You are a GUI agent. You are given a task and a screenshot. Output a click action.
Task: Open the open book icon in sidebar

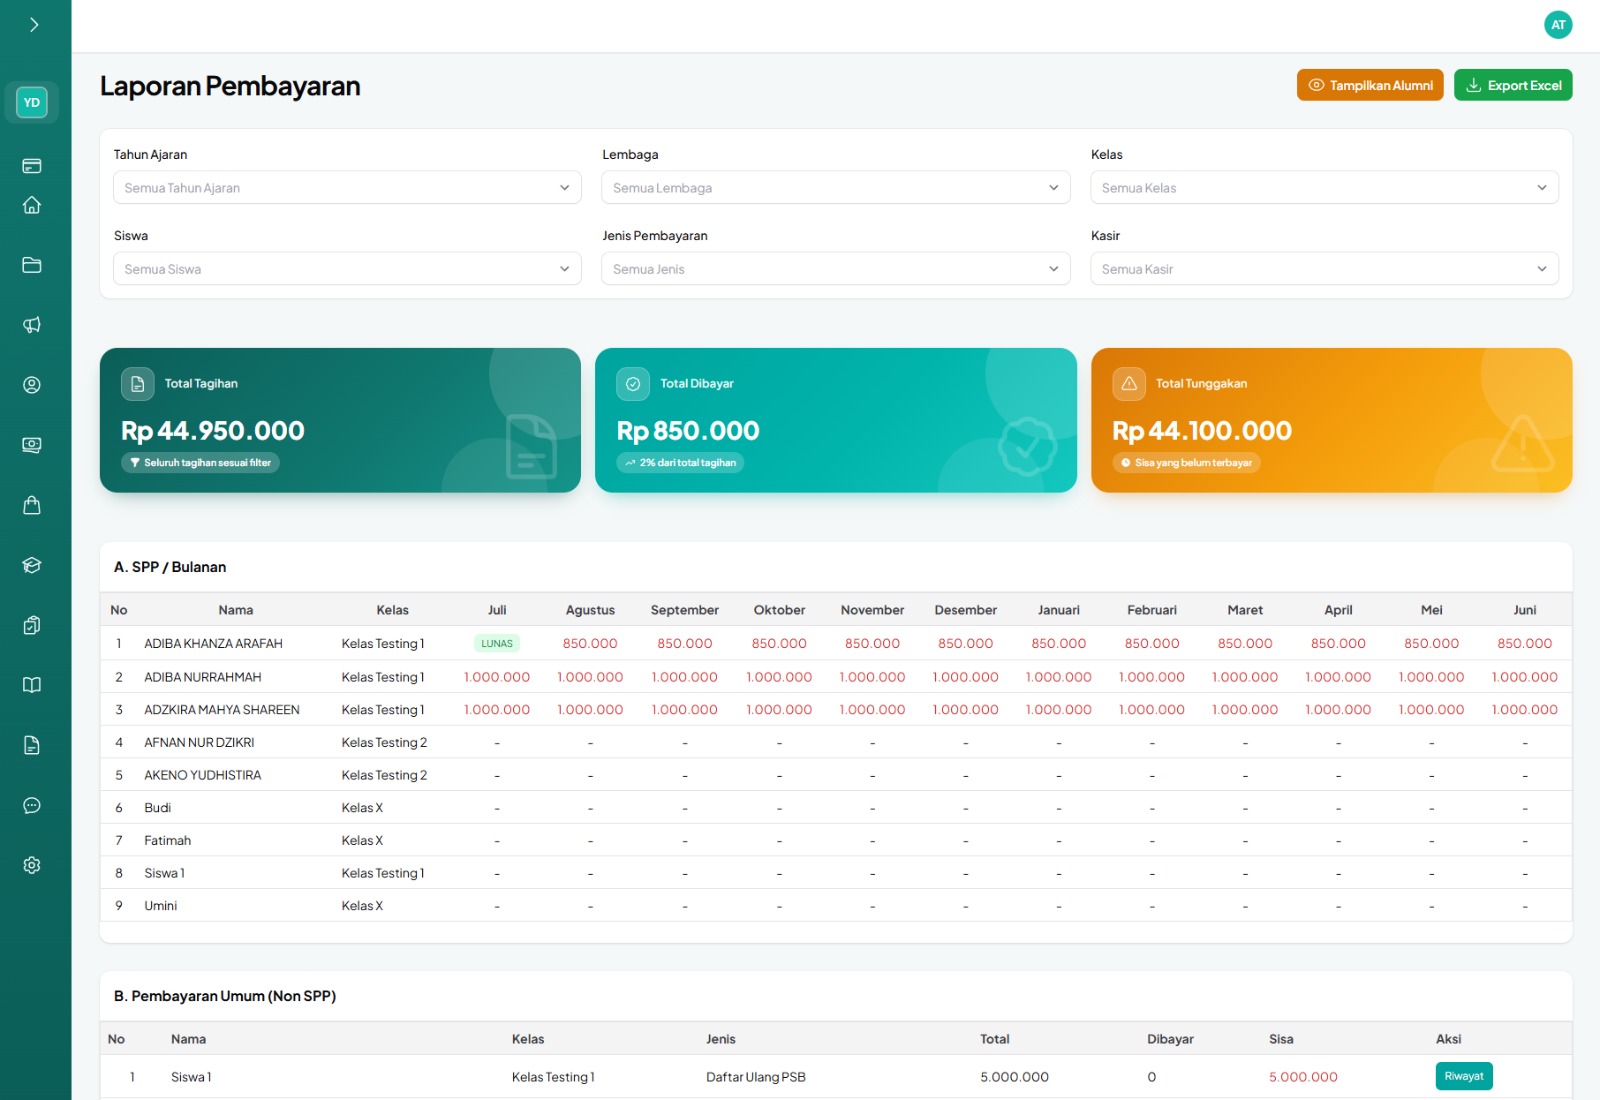tap(32, 685)
